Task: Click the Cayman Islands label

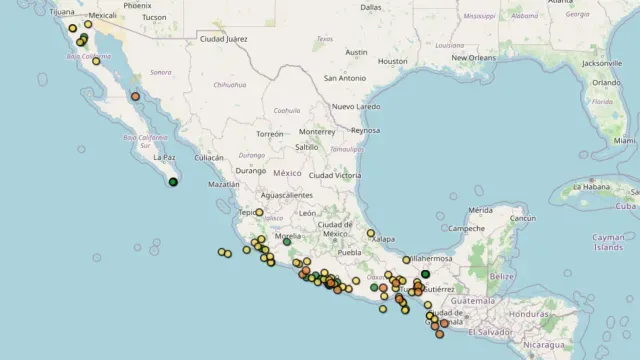Action: 608,242
